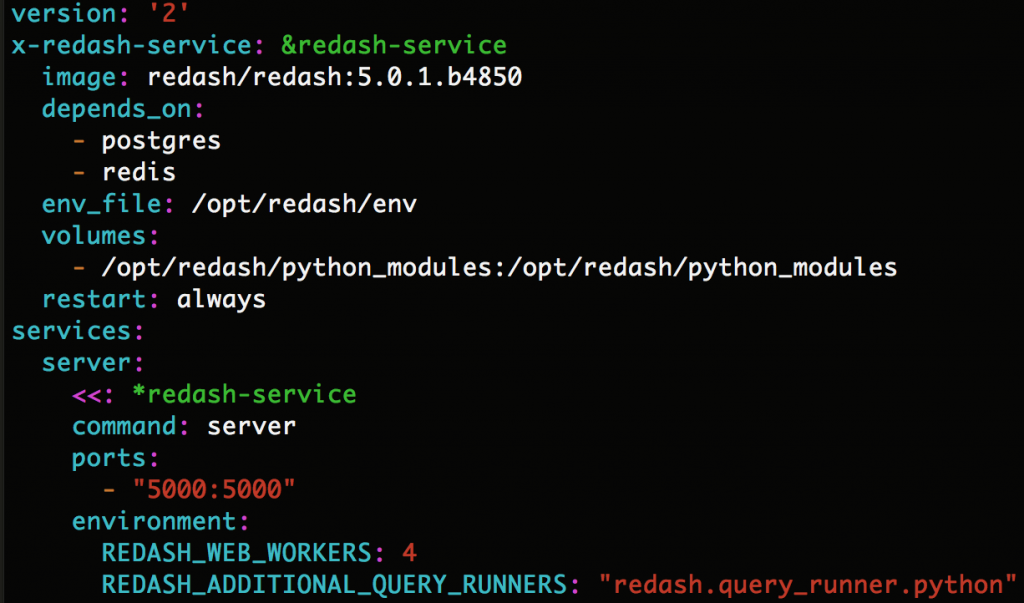The height and width of the screenshot is (603, 1024).
Task: Click the 'REDASH_WEB_WORKERS' variable name
Action: pyautogui.click(x=236, y=553)
